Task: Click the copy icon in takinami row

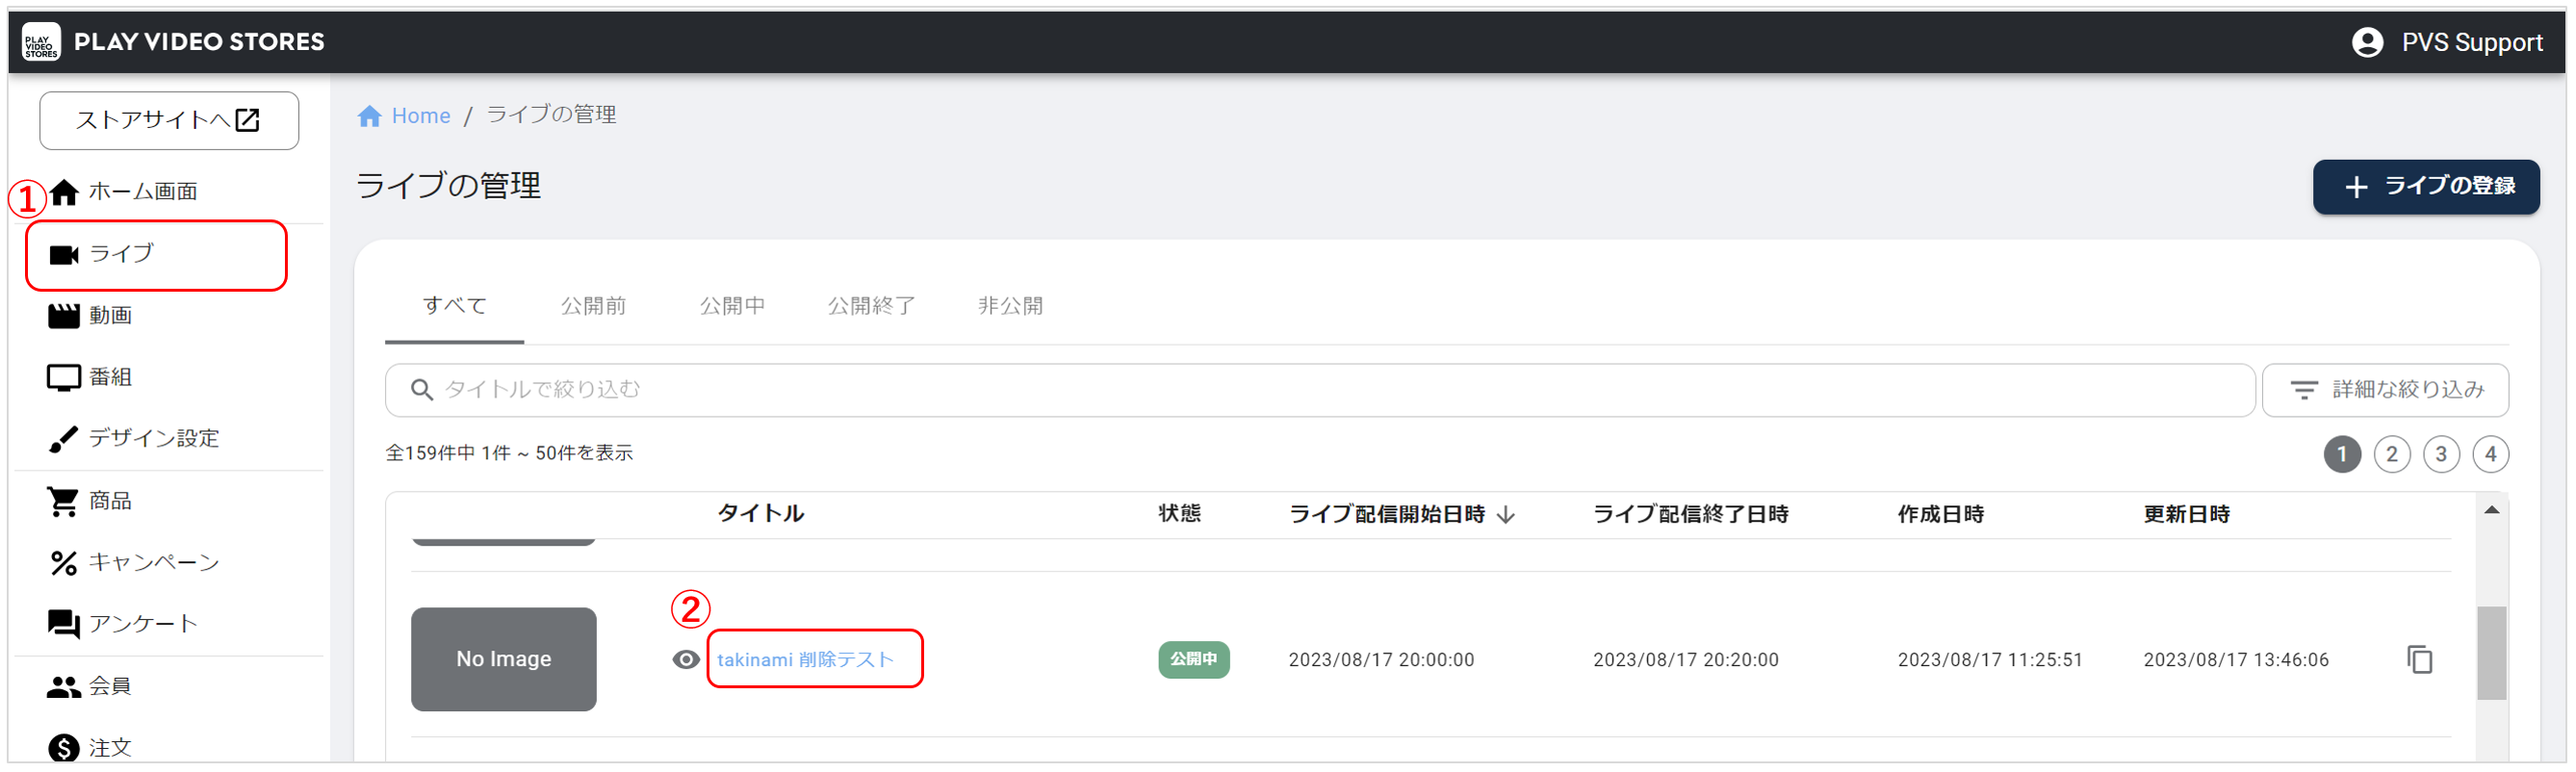Action: coord(2419,660)
